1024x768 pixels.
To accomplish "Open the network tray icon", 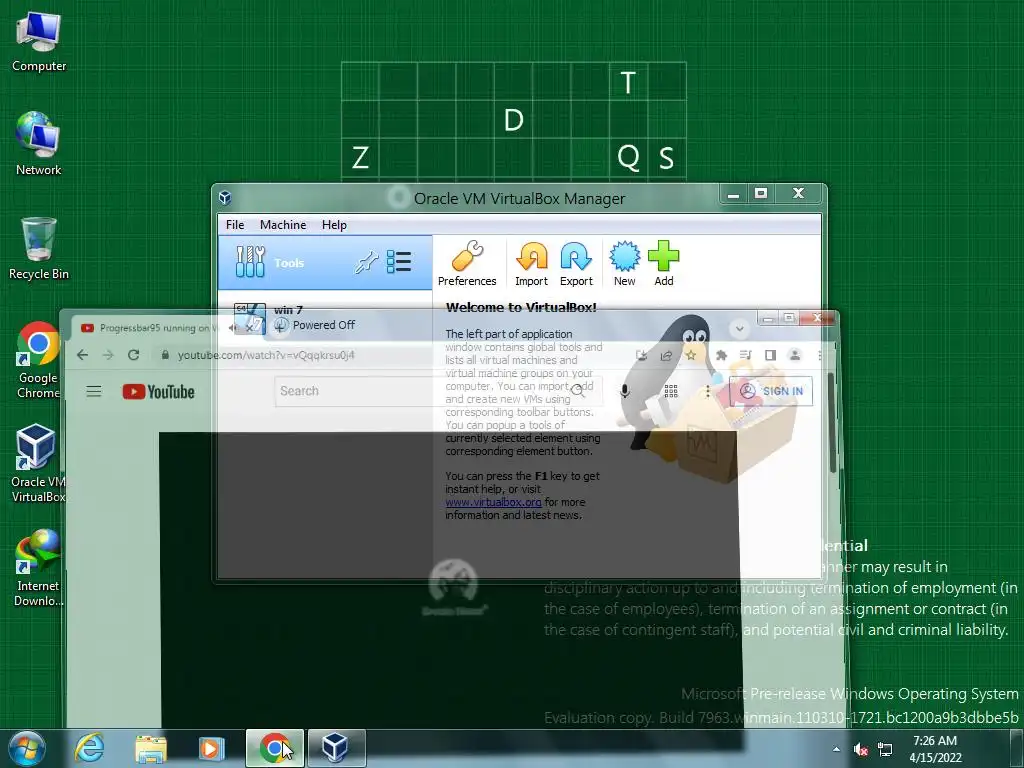I will [885, 750].
